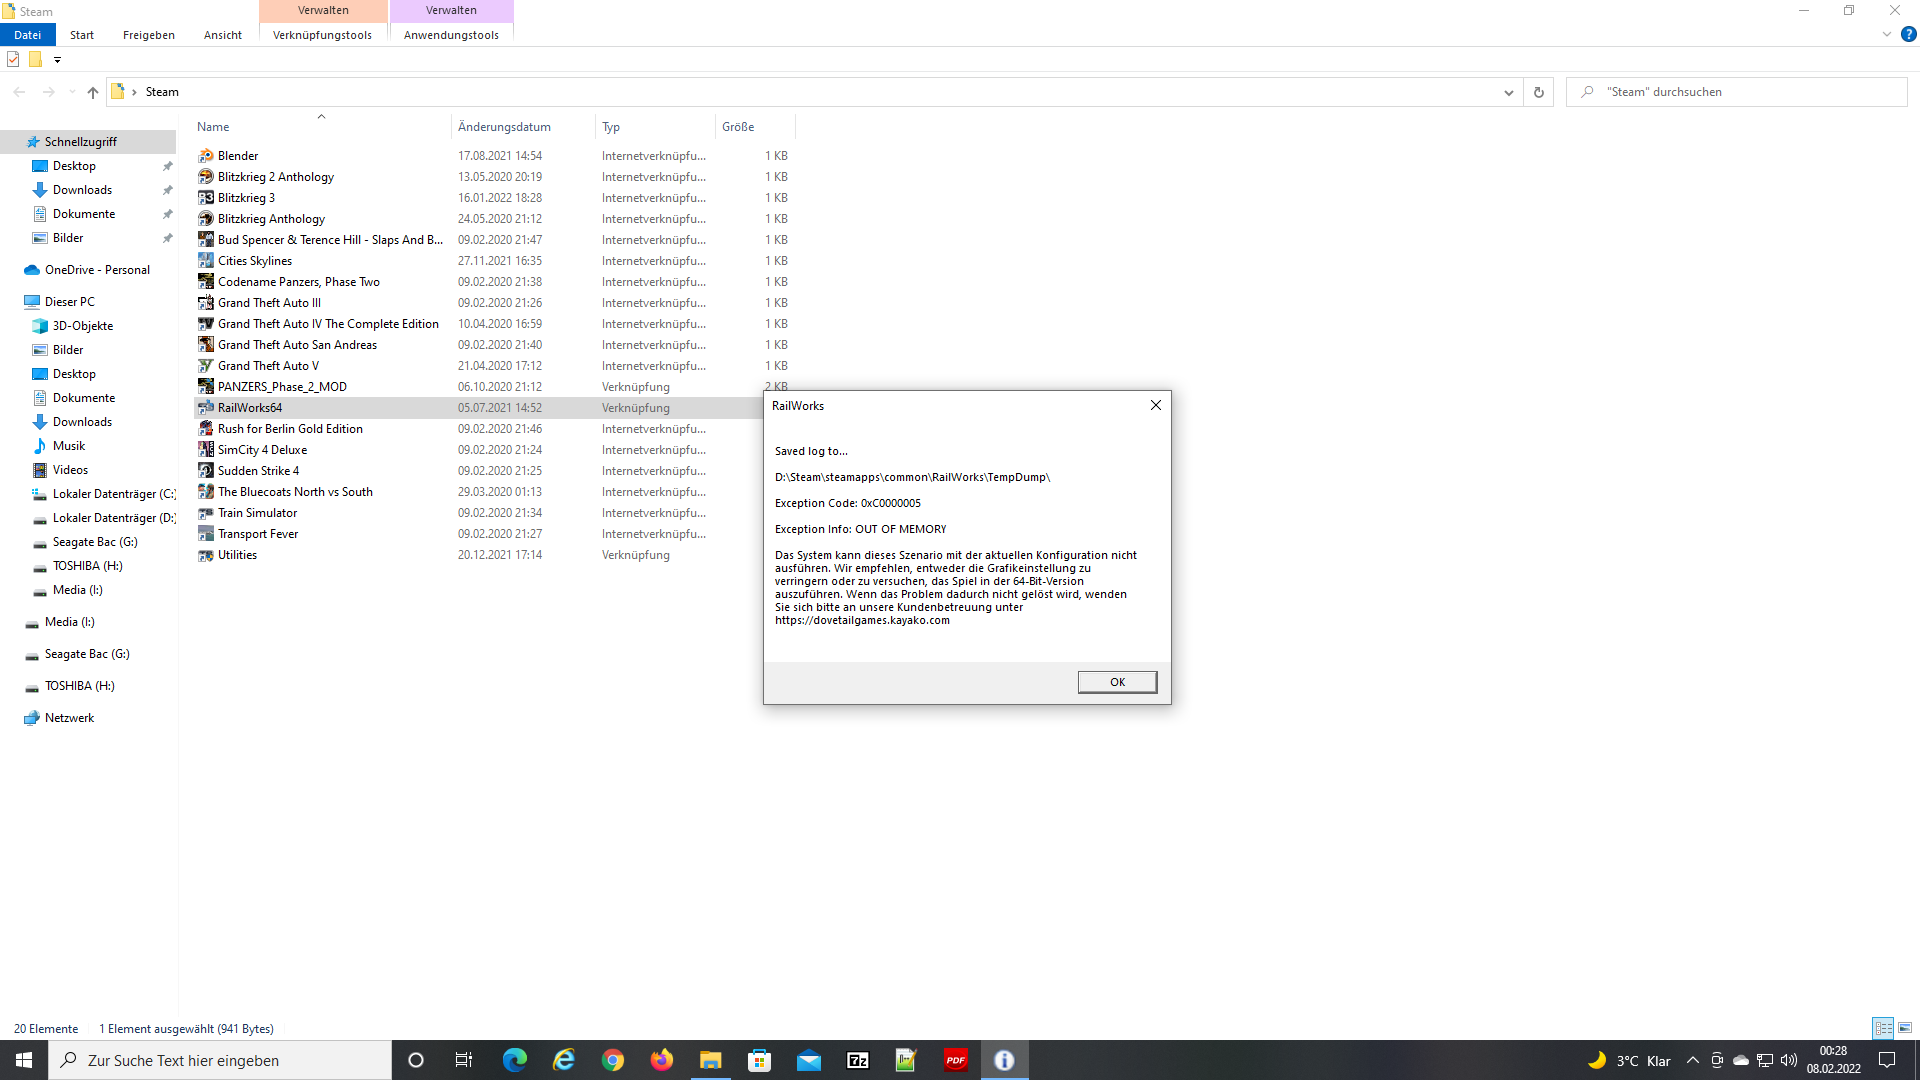This screenshot has width=1920, height=1080.
Task: Open Task View on the taskbar
Action: point(464,1060)
